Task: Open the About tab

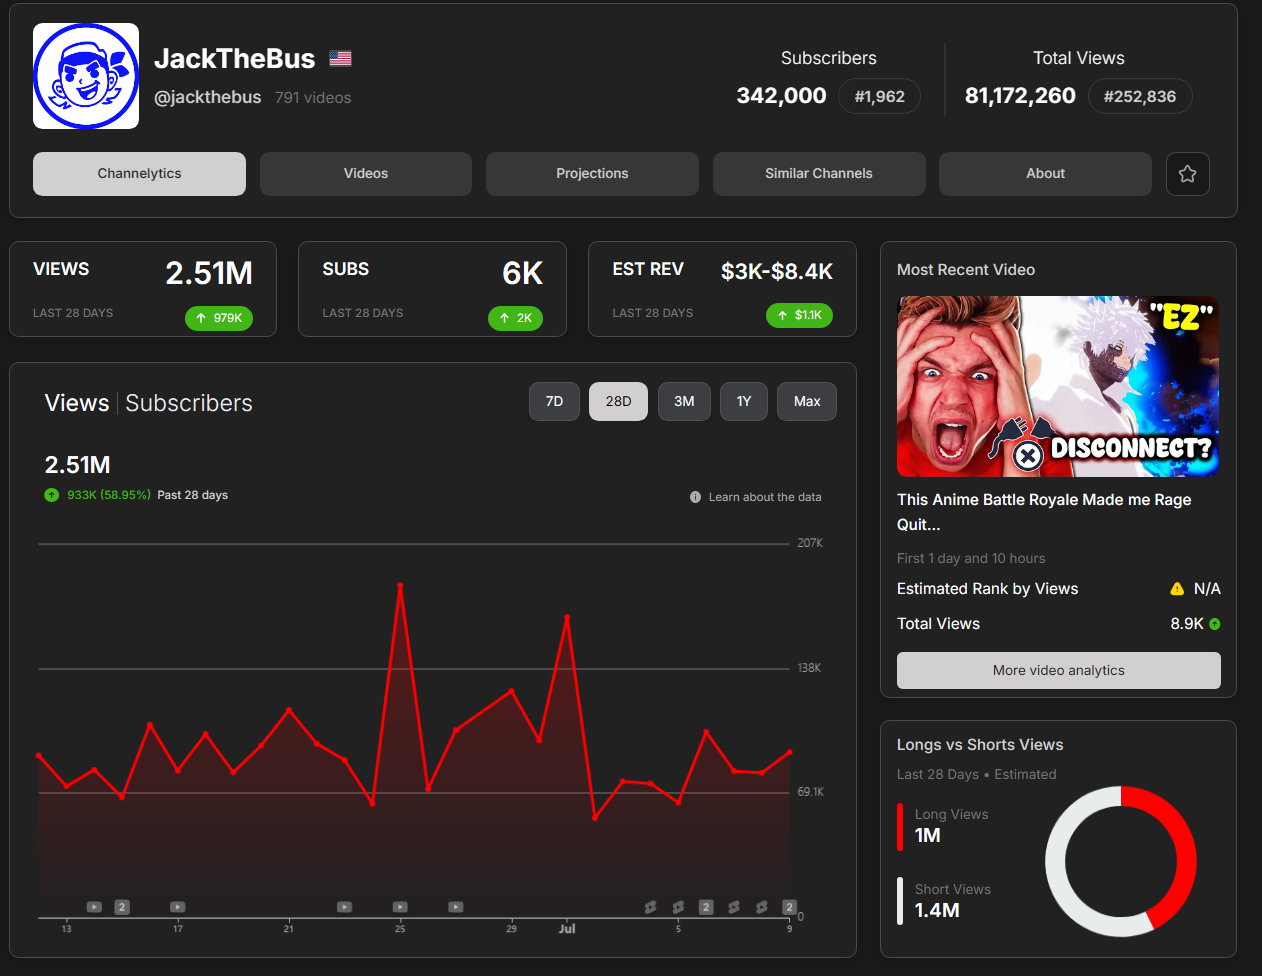Action: click(1045, 174)
